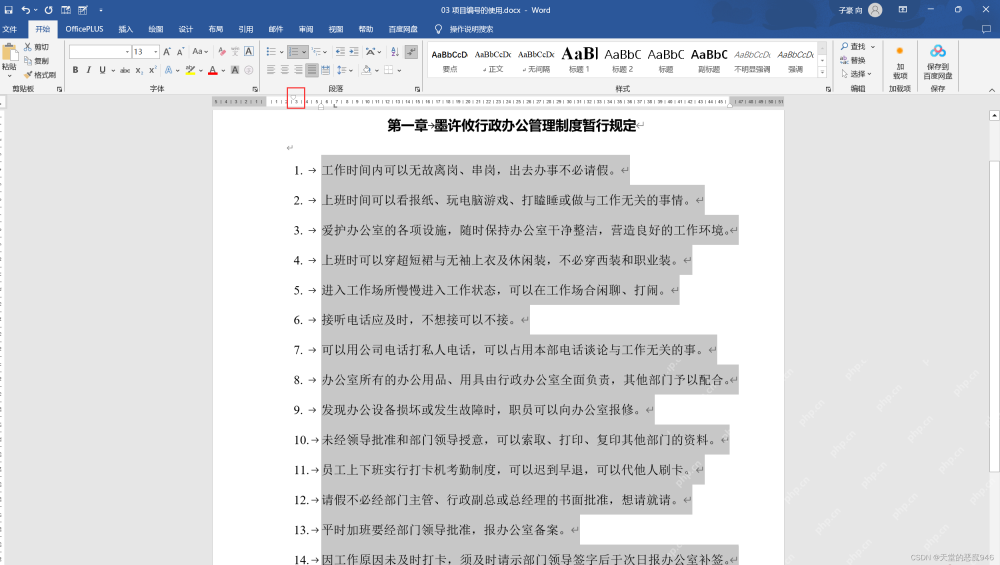The height and width of the screenshot is (565, 1000).
Task: Toggle character shading (gray A) button
Action: pyautogui.click(x=235, y=70)
